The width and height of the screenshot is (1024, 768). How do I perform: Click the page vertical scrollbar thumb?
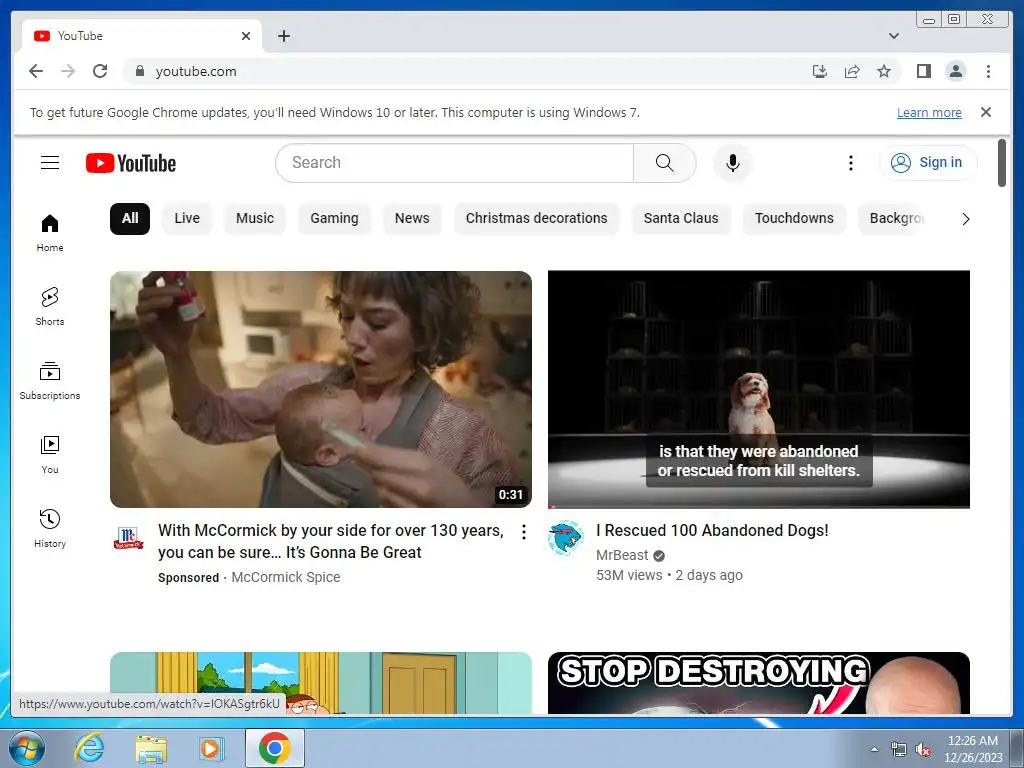[x=1002, y=163]
